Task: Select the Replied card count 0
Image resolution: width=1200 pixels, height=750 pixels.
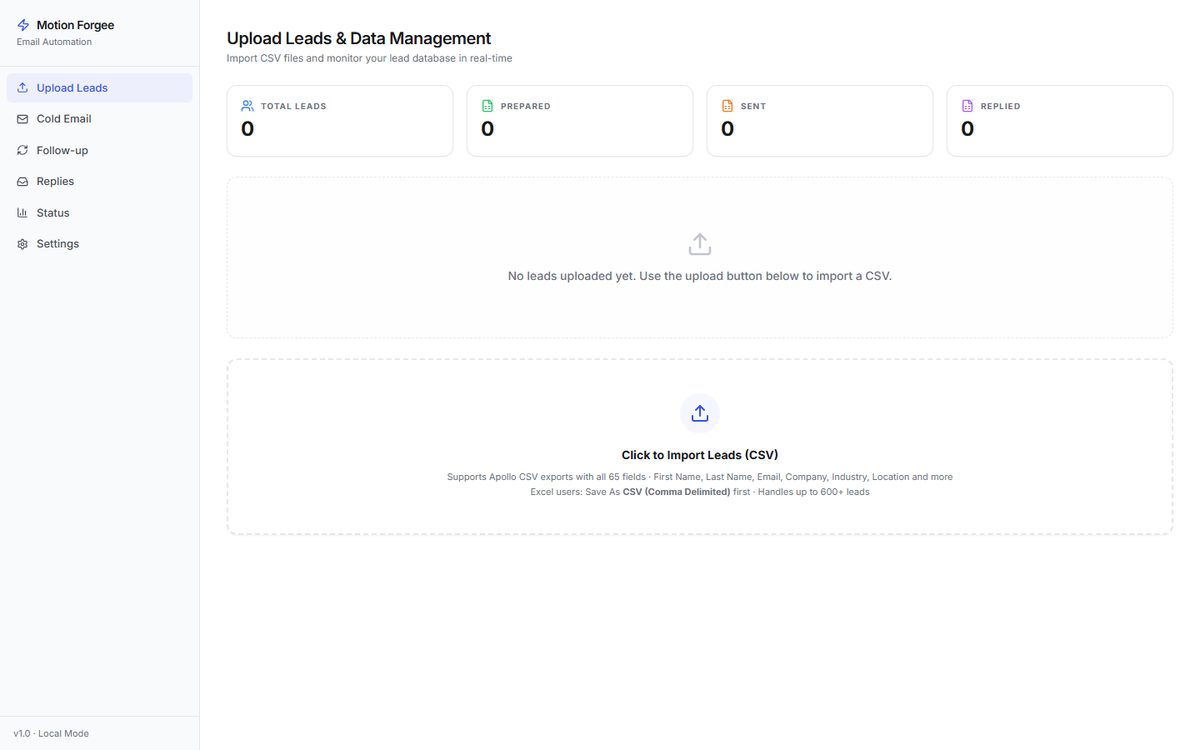Action: 968,129
